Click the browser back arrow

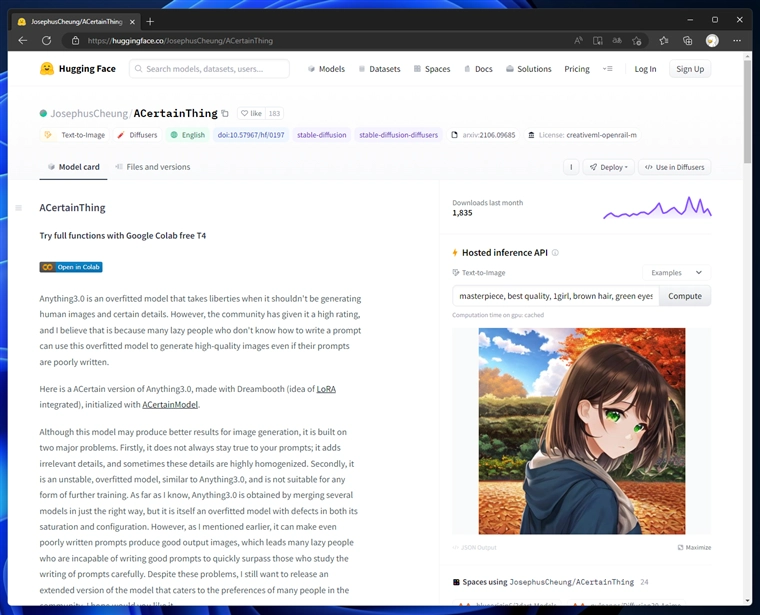pyautogui.click(x=23, y=41)
